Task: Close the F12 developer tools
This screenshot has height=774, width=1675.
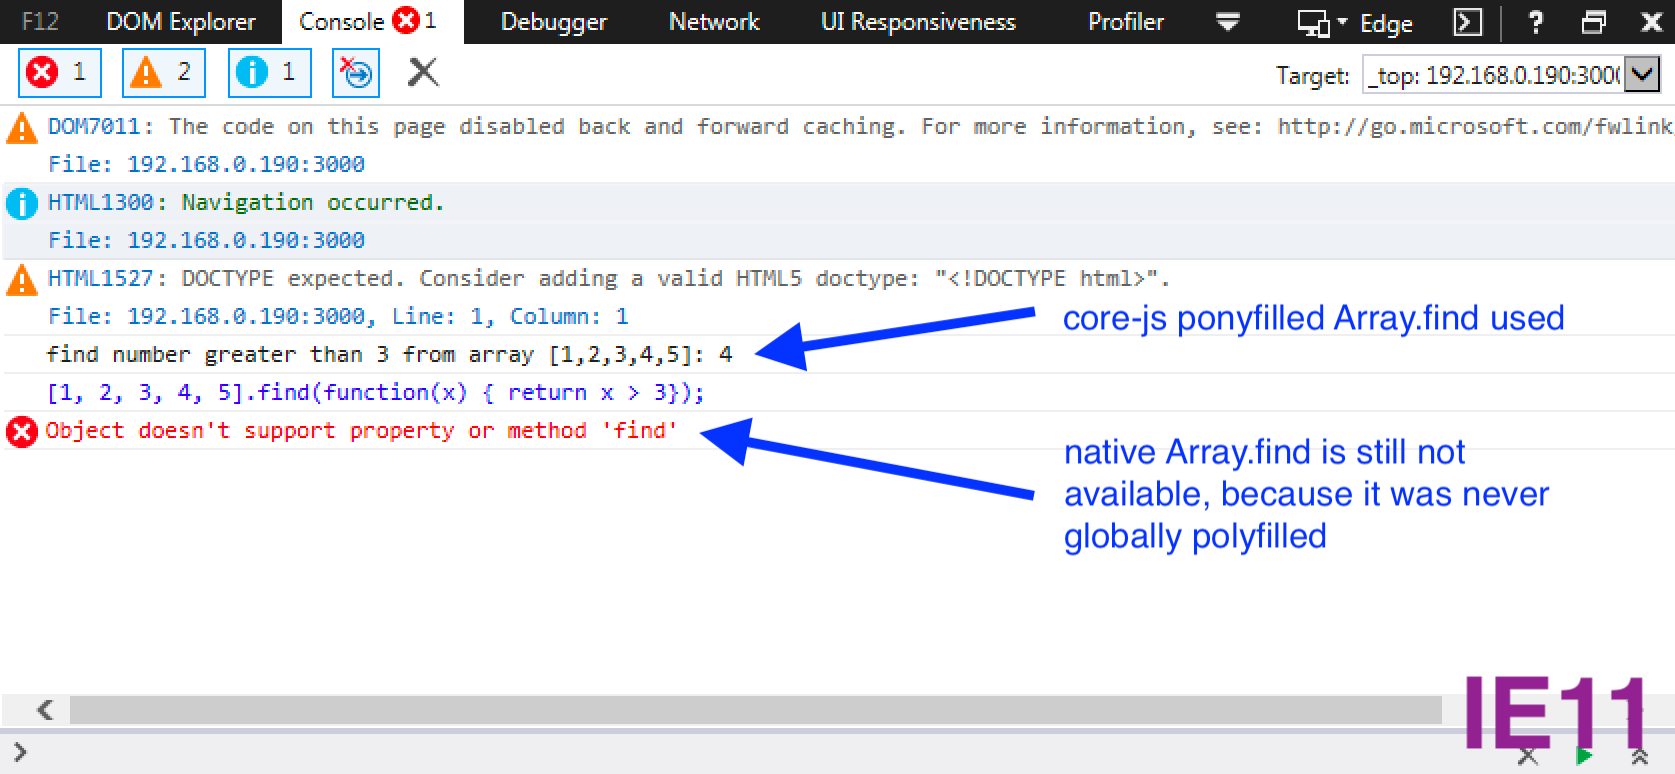Action: (1652, 22)
